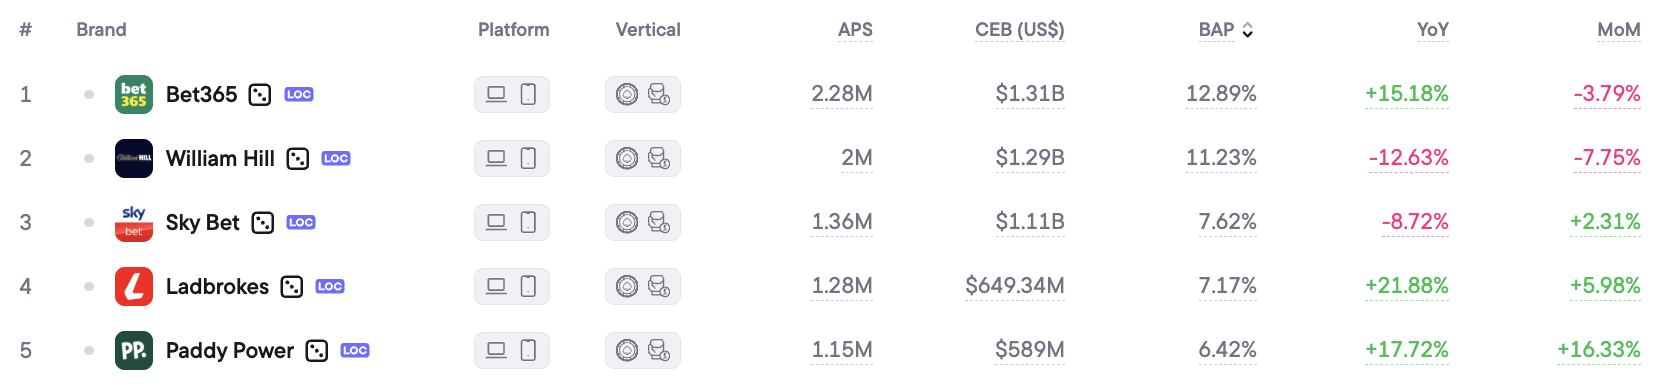This screenshot has width=1668, height=384.
Task: Click the YoY column header
Action: pyautogui.click(x=1432, y=30)
